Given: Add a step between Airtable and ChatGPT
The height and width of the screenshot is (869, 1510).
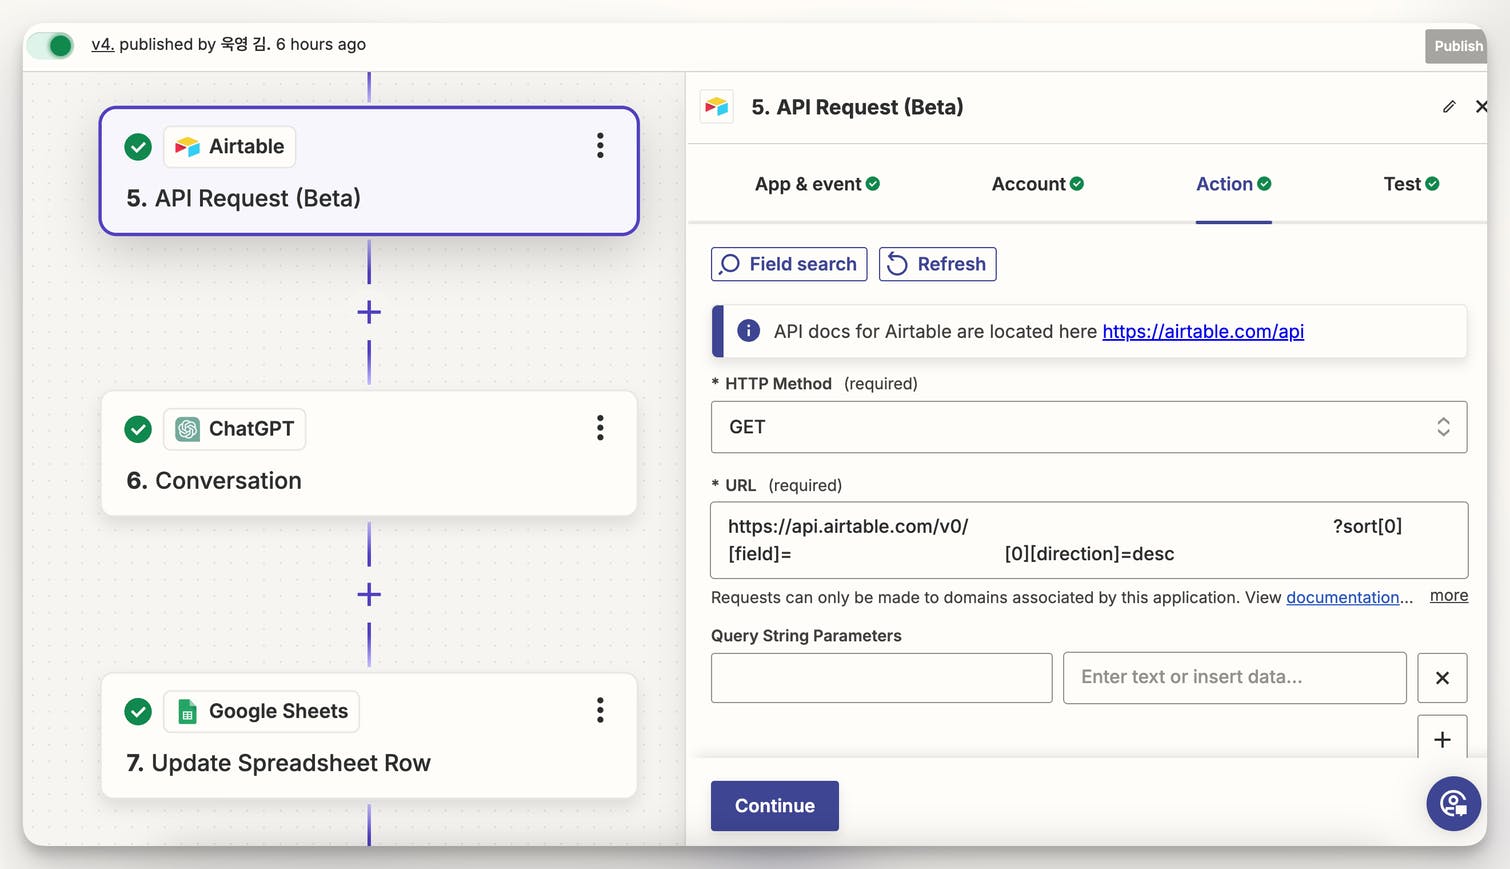Looking at the screenshot, I should click(369, 312).
